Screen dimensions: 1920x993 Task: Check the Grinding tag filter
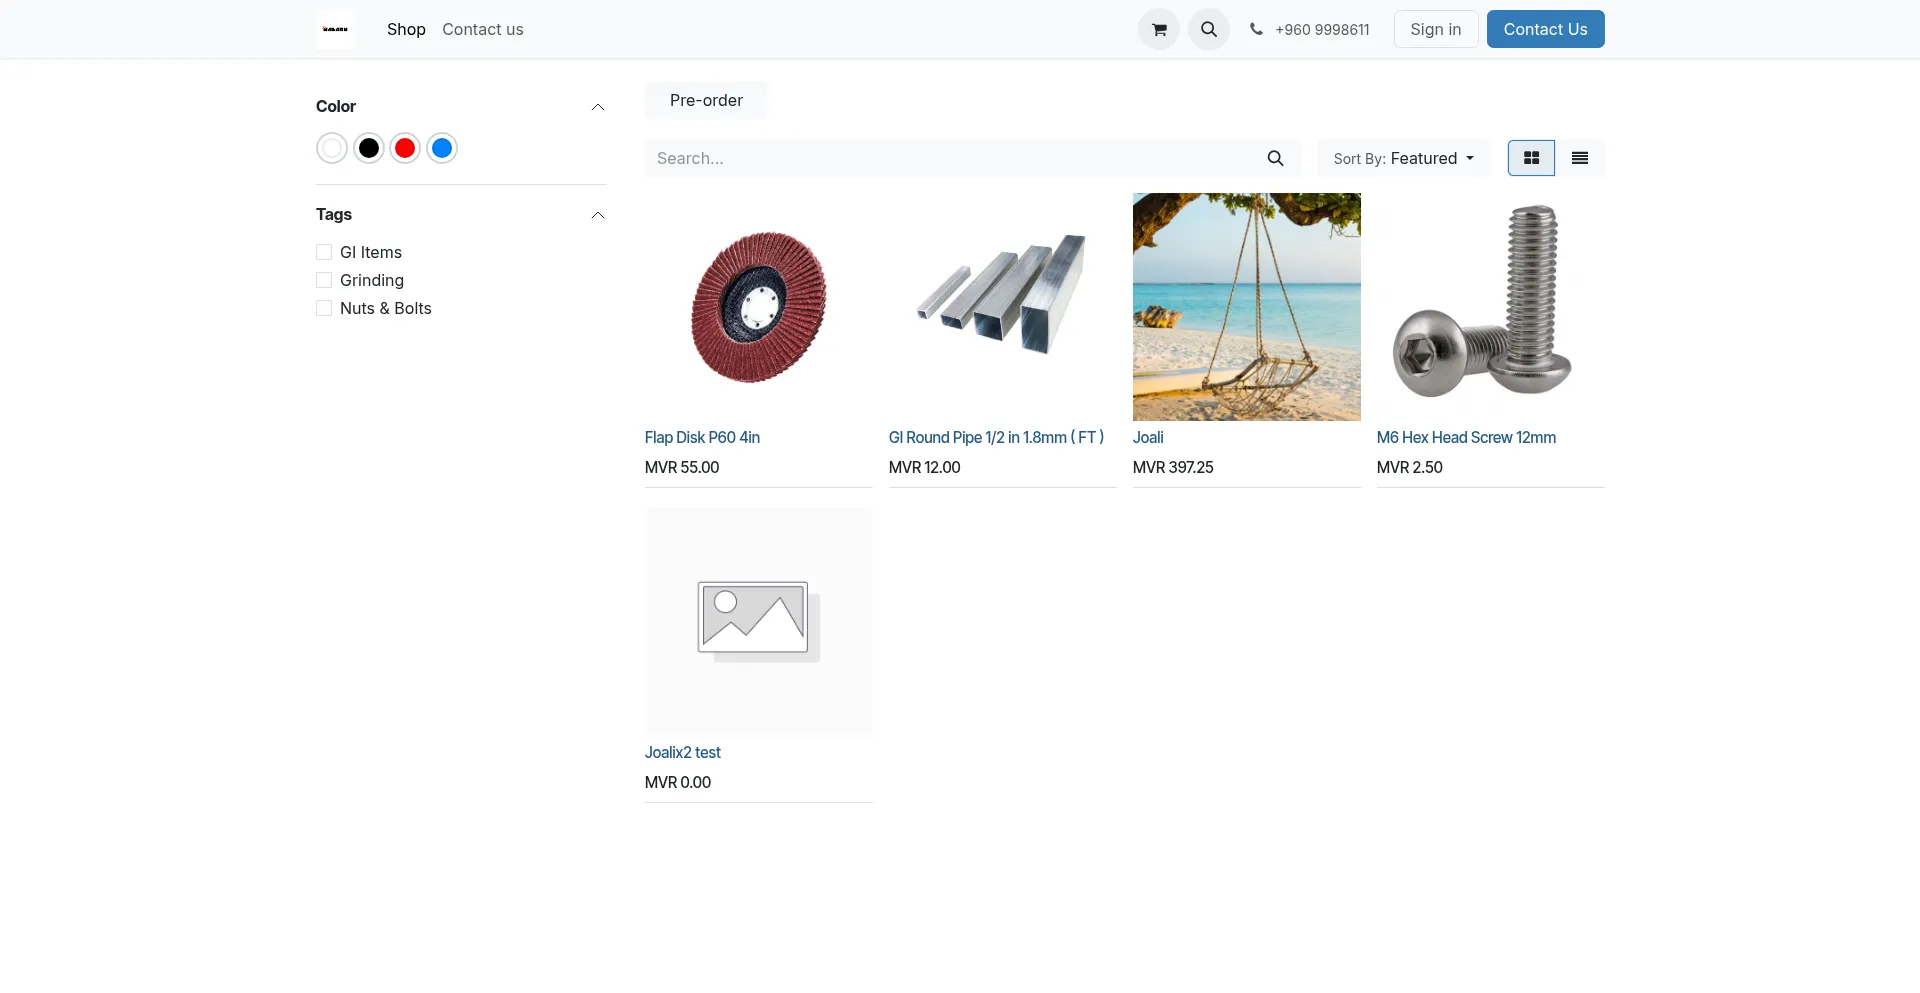pos(324,280)
